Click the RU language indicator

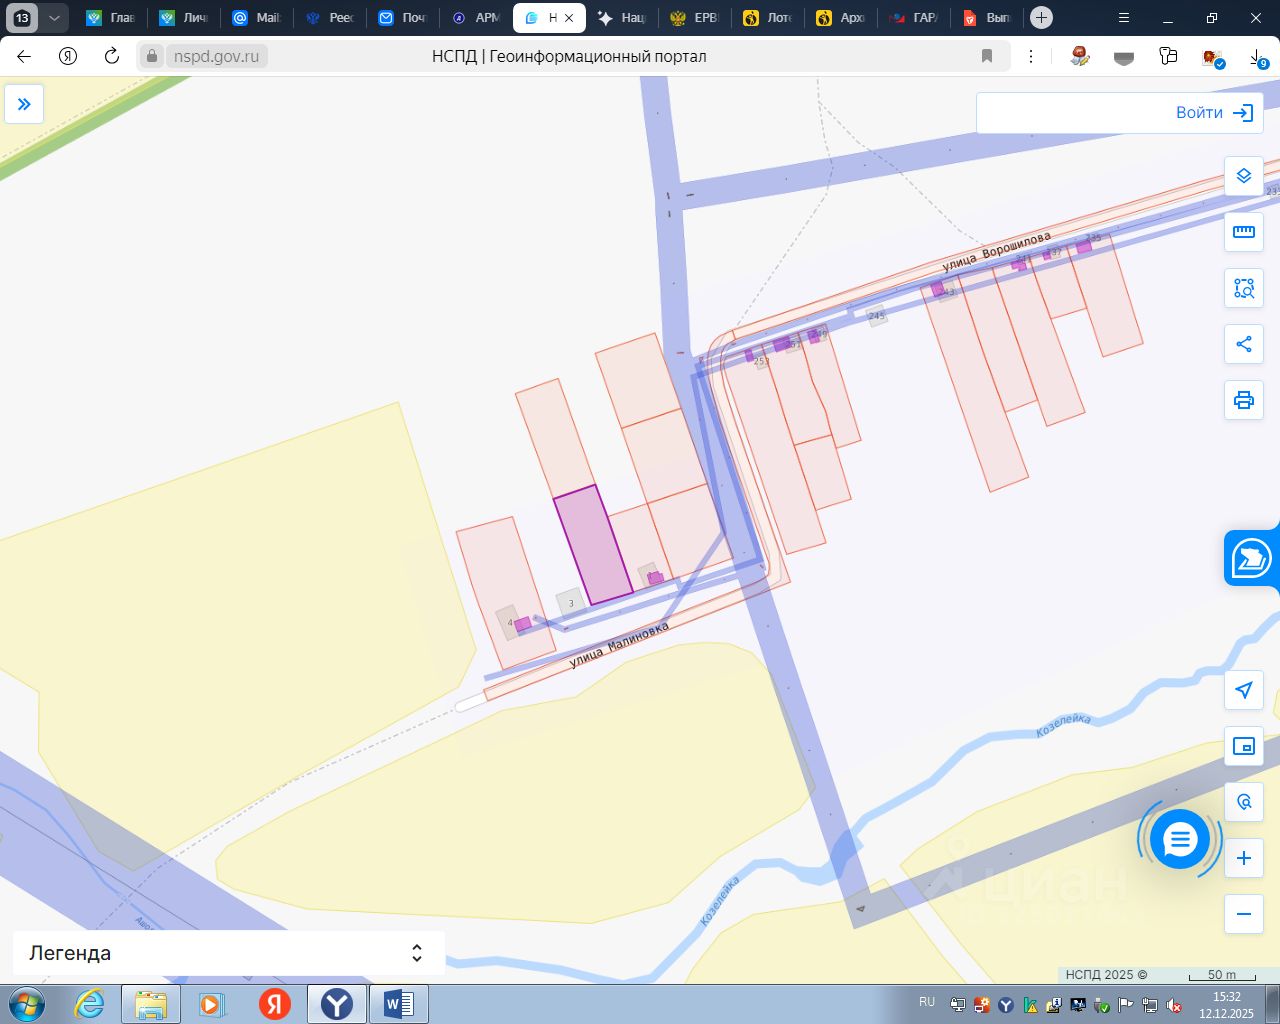(x=927, y=1002)
